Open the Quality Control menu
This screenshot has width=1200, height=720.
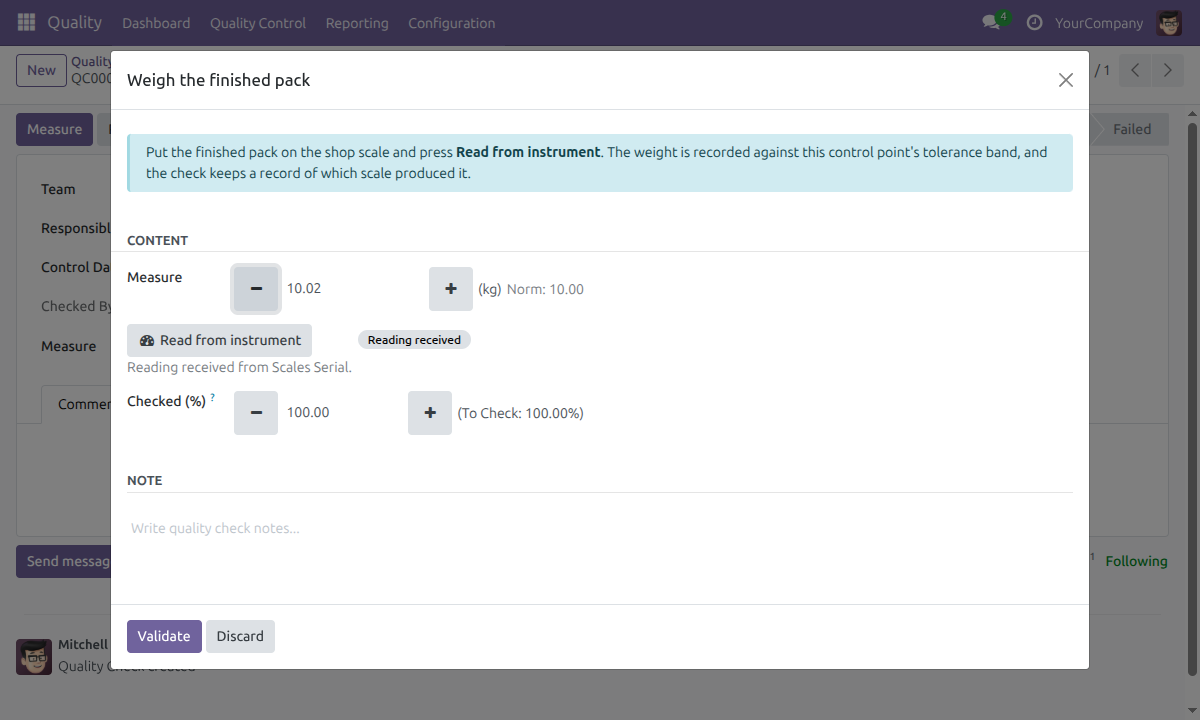(258, 22)
